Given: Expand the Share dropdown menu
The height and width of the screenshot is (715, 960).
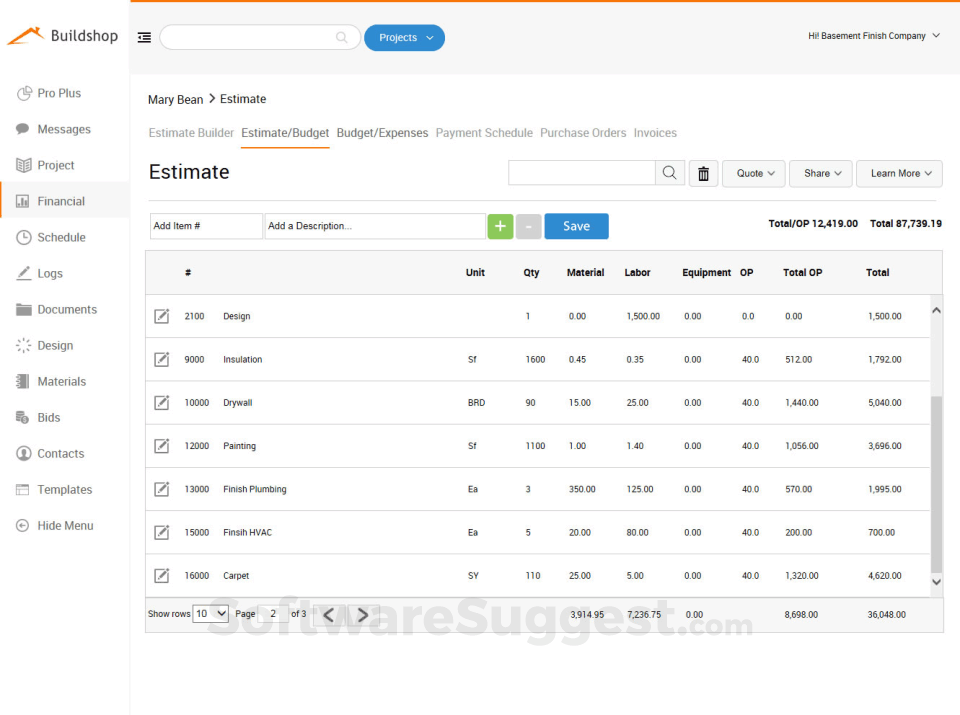Looking at the screenshot, I should coord(820,173).
